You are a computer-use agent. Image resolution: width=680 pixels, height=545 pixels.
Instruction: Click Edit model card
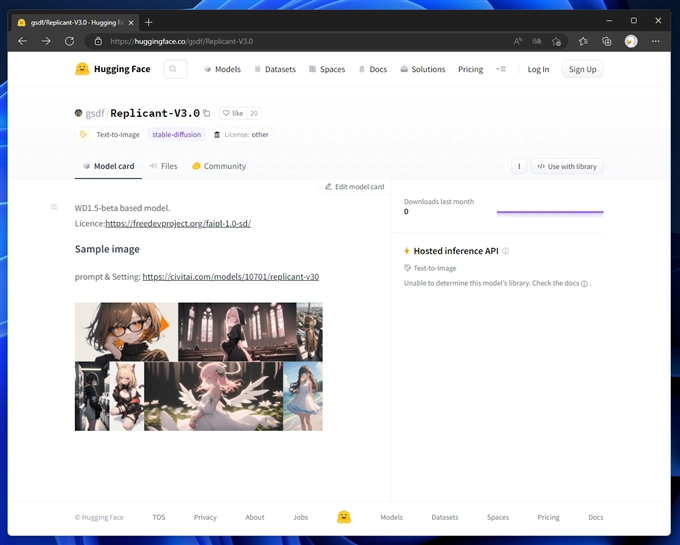355,186
